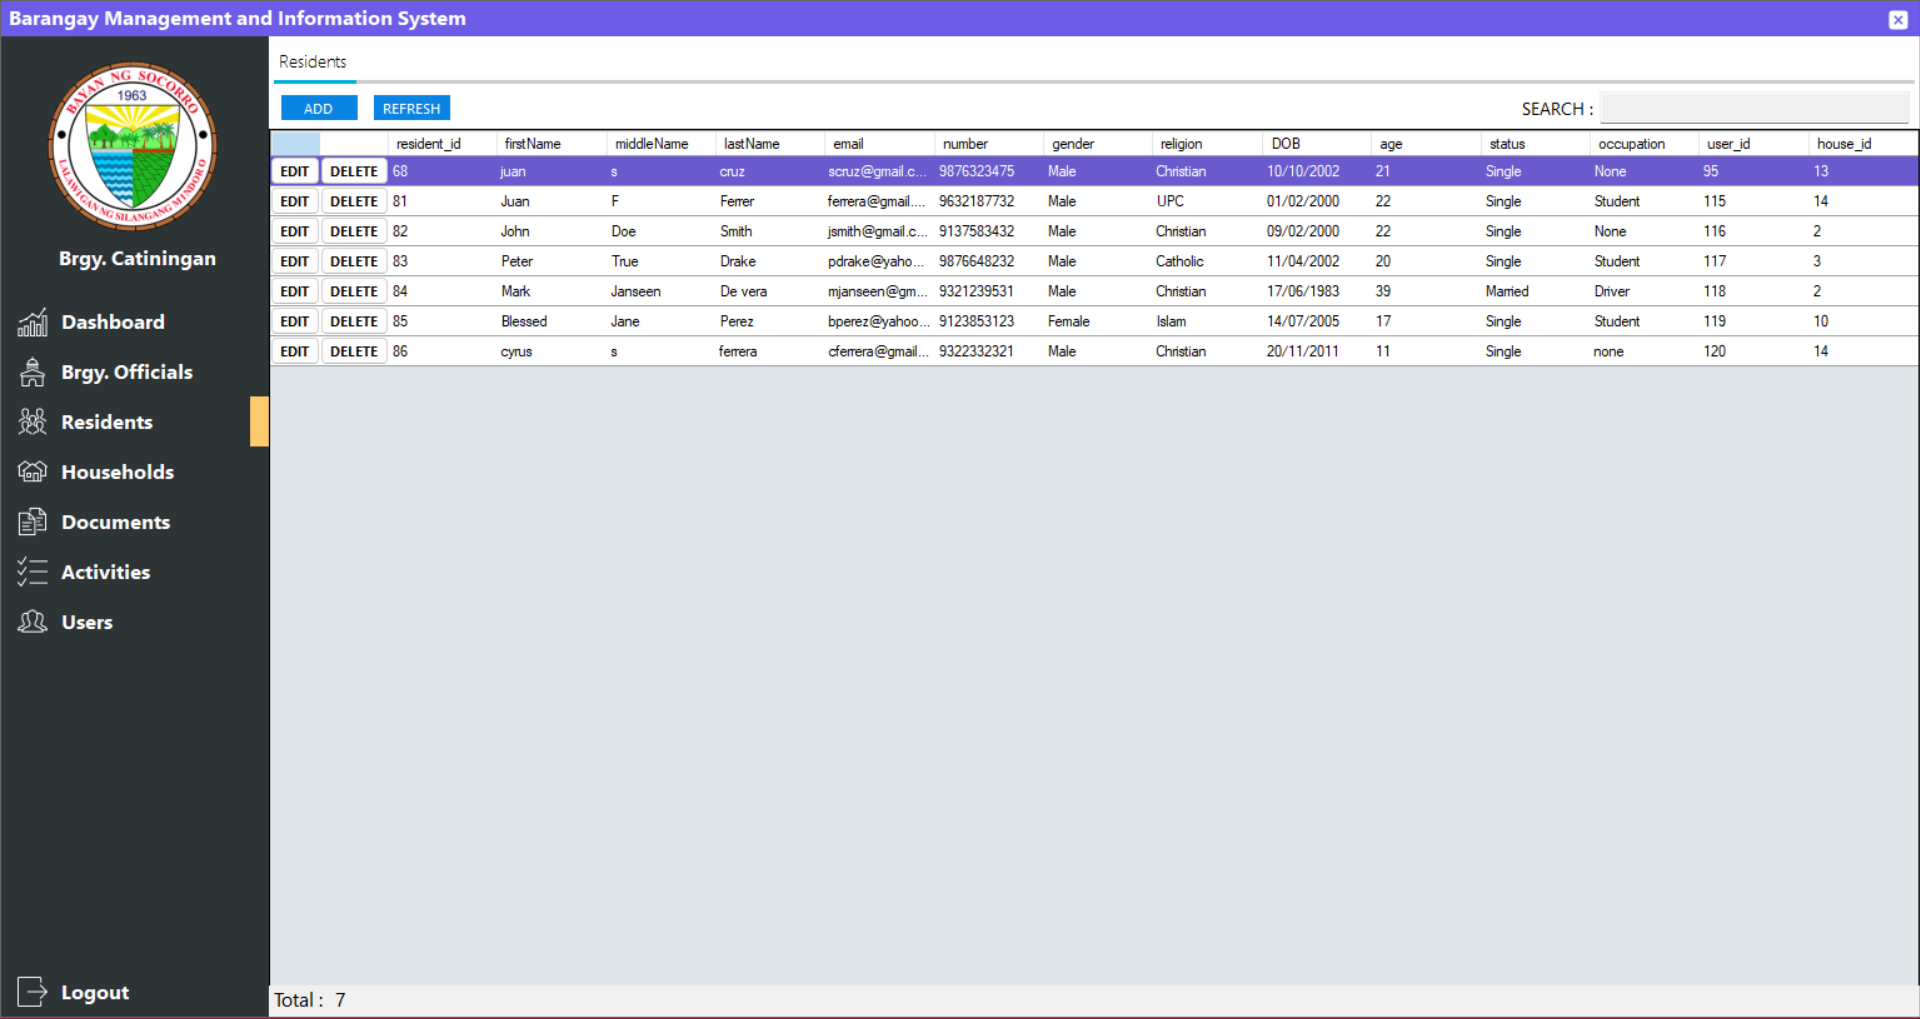Click the 'Female' gender cell
Image resolution: width=1920 pixels, height=1019 pixels.
pyautogui.click(x=1097, y=321)
